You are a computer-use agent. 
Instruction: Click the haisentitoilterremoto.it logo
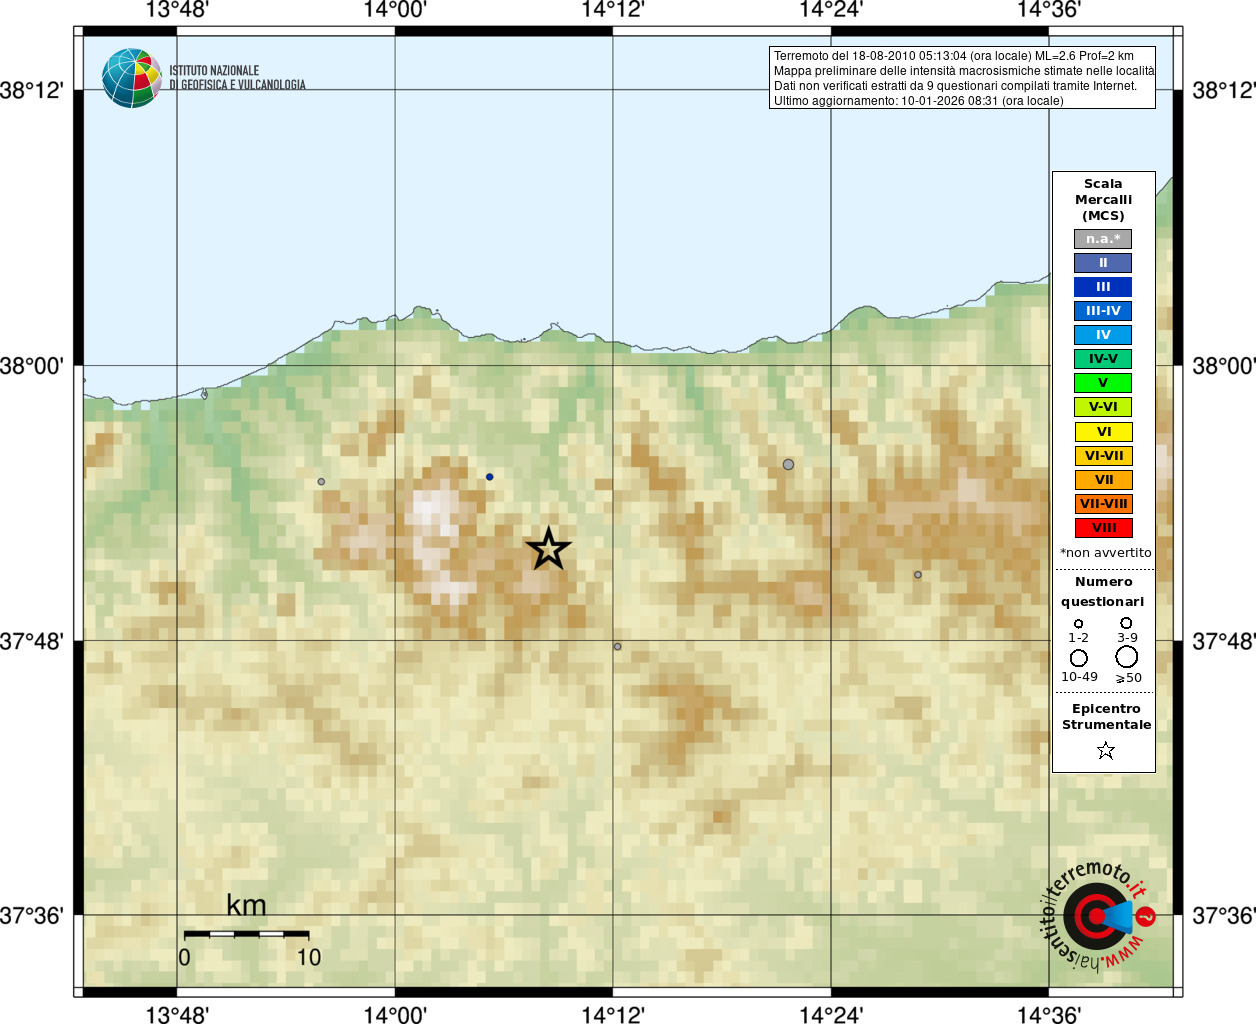(x=1099, y=915)
